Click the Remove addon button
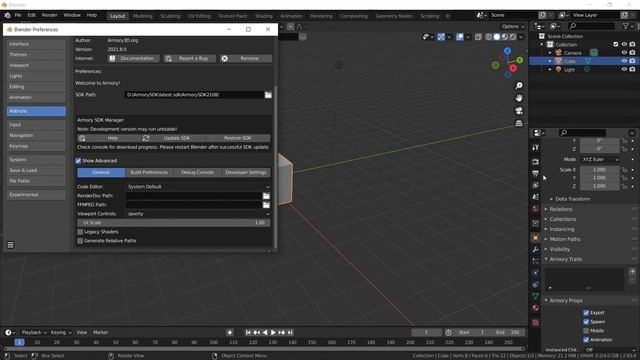The height and width of the screenshot is (360, 640). tap(246, 58)
